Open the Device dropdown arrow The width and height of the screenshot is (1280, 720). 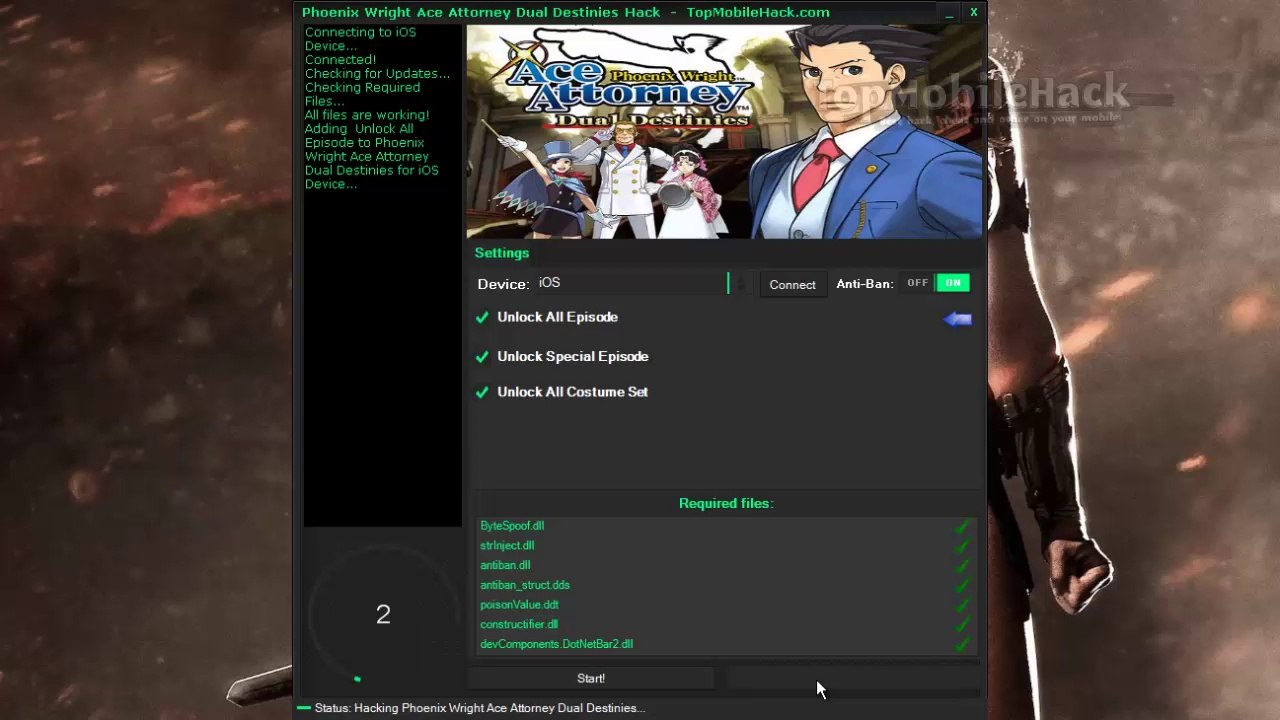coord(740,284)
